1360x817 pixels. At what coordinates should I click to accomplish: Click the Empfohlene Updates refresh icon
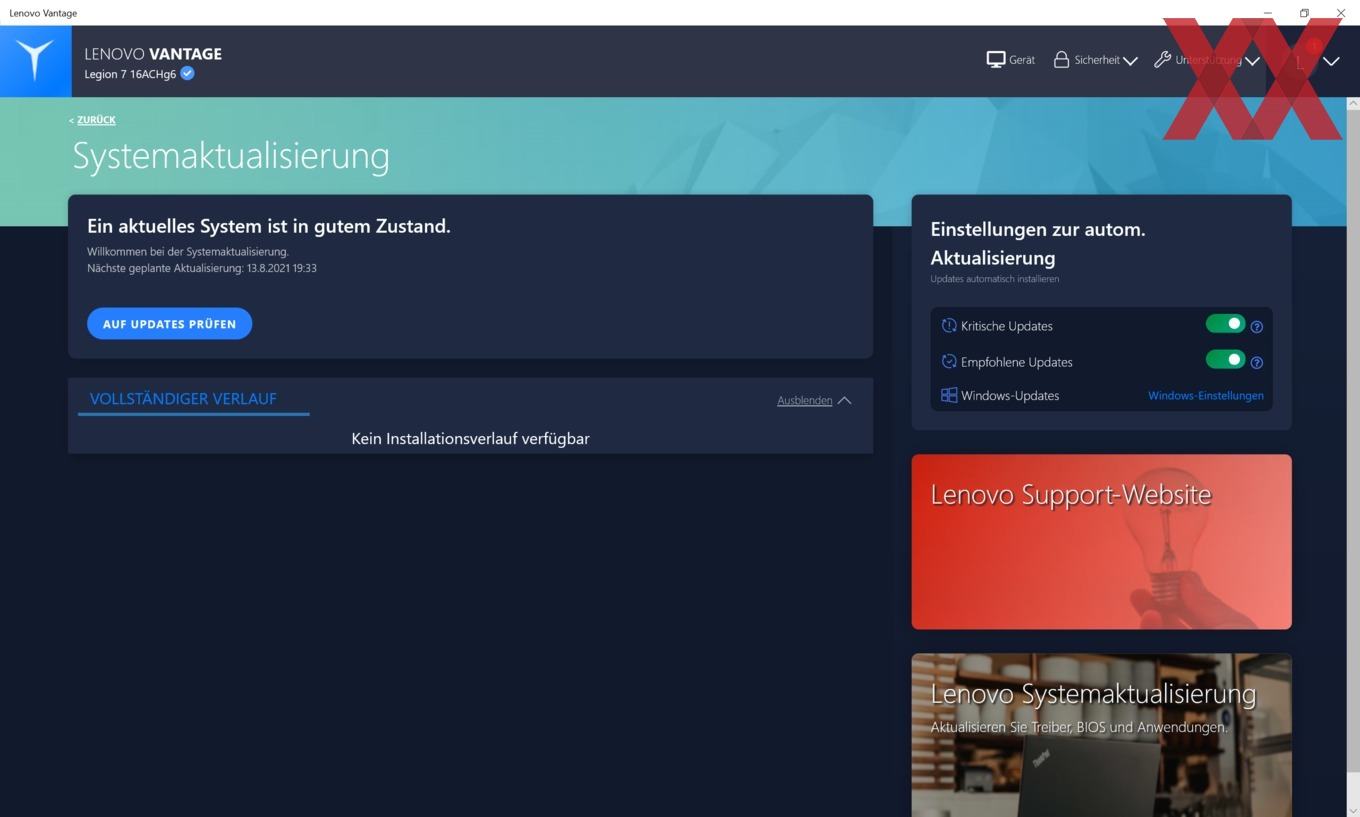click(949, 361)
